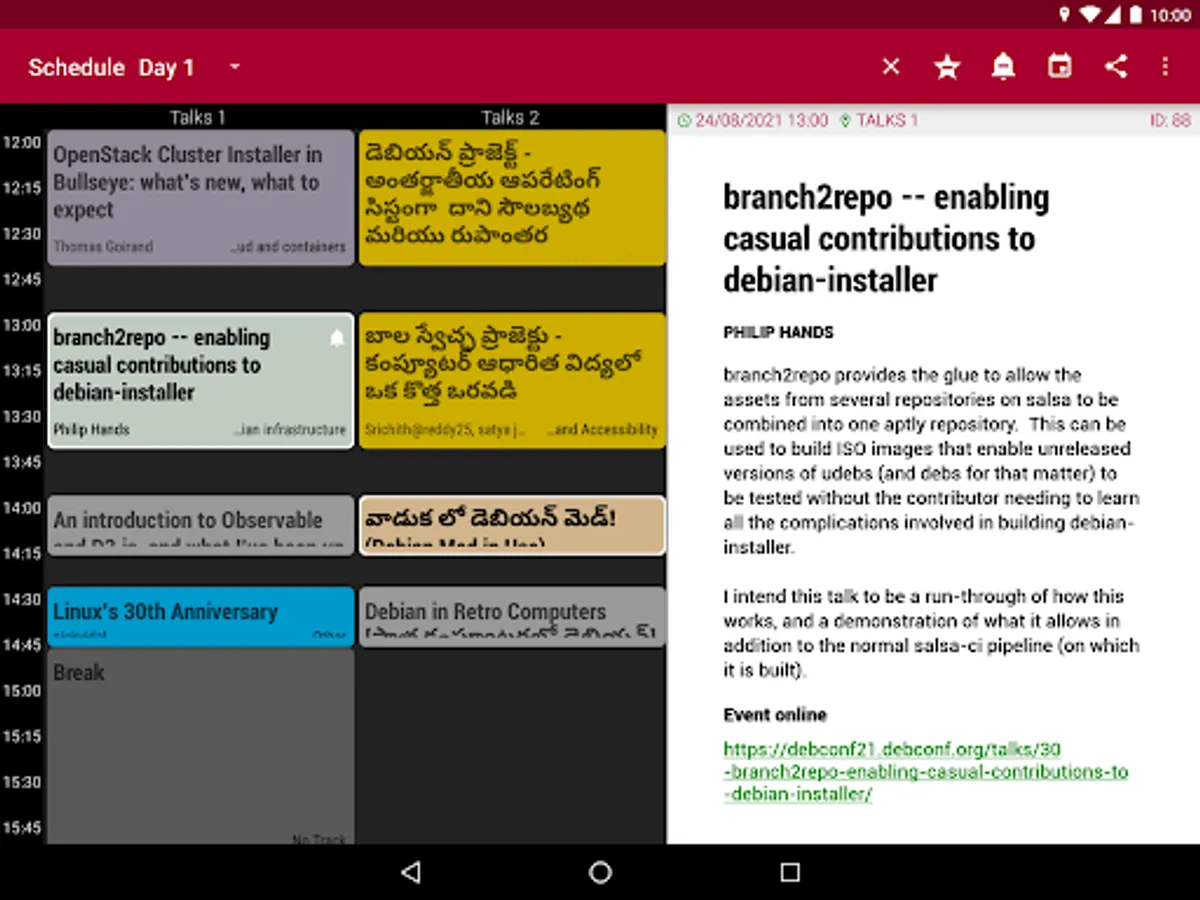Open Debian in Retro Computers talk

pyautogui.click(x=512, y=616)
